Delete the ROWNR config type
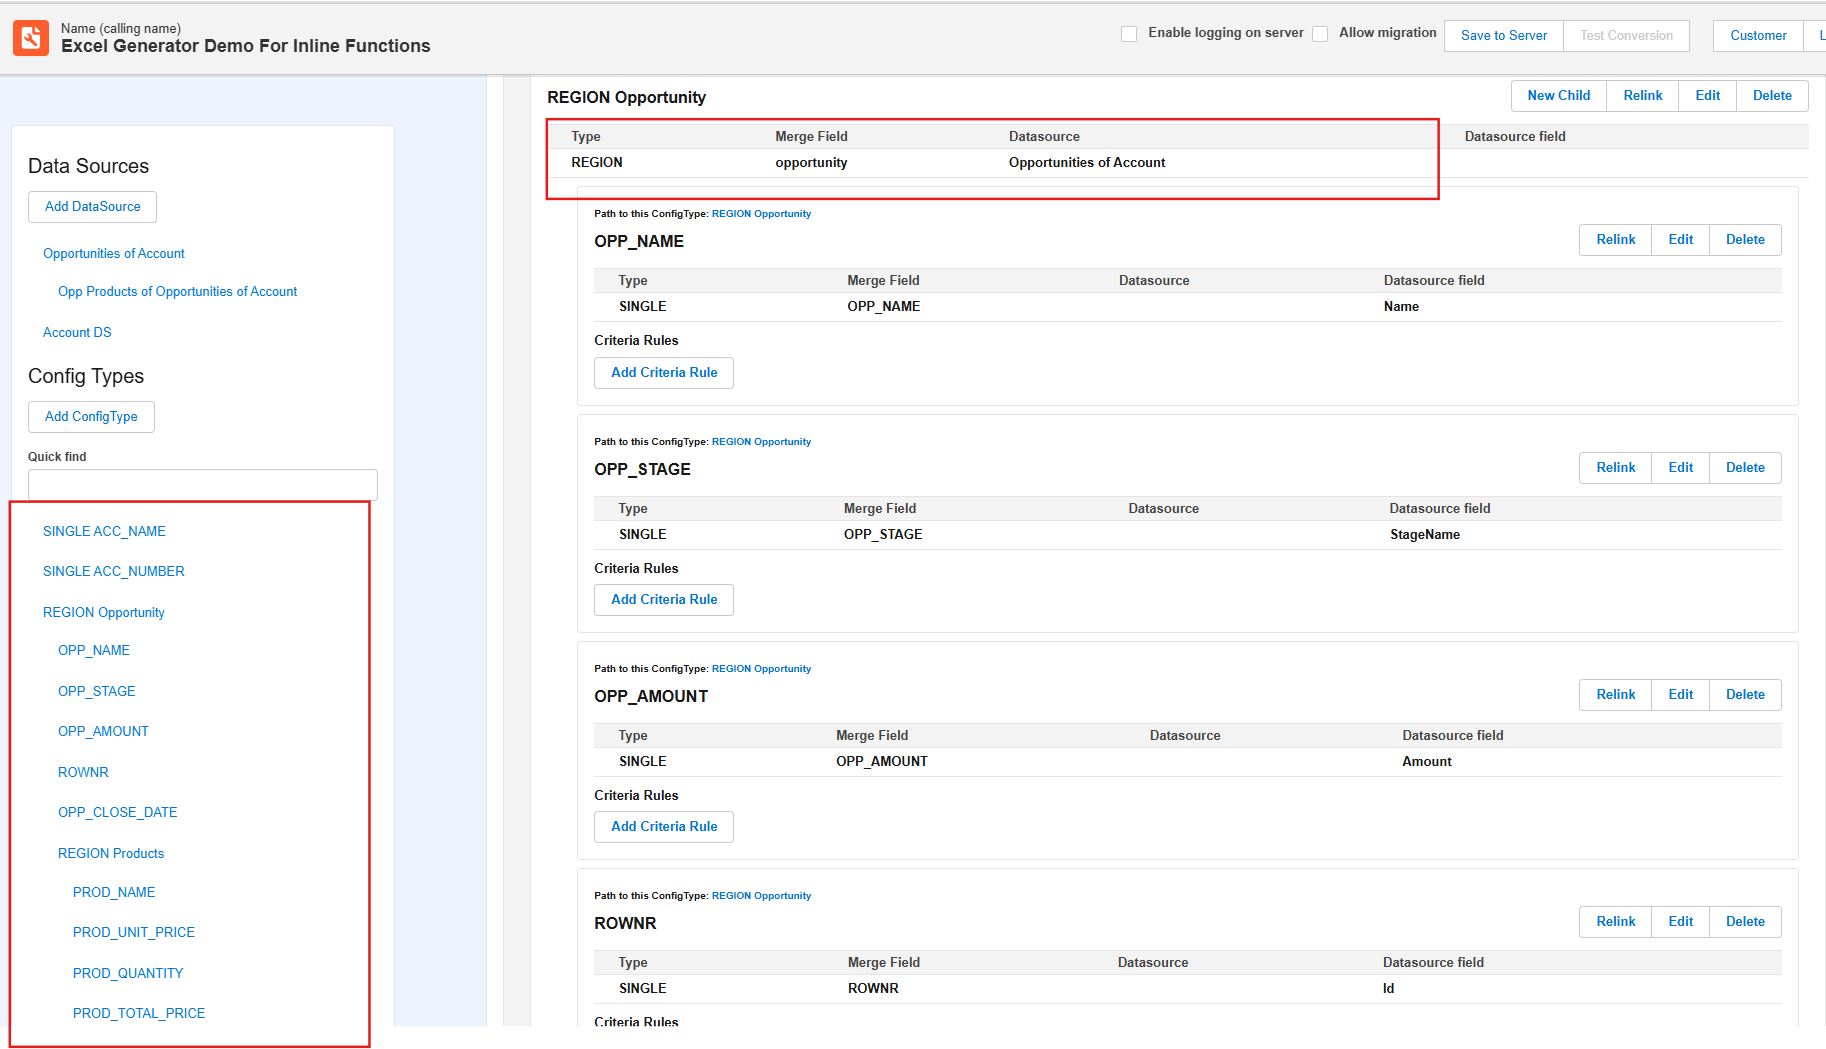Viewport: 1826px width, 1049px height. point(1745,922)
